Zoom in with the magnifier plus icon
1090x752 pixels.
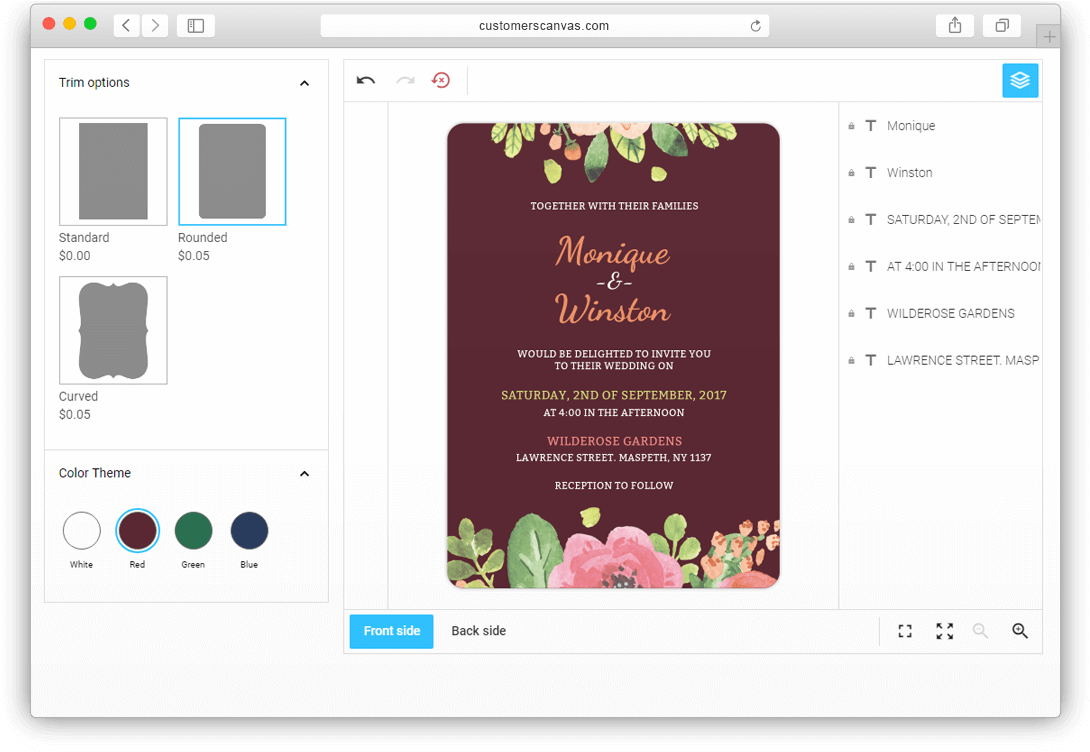click(1020, 631)
